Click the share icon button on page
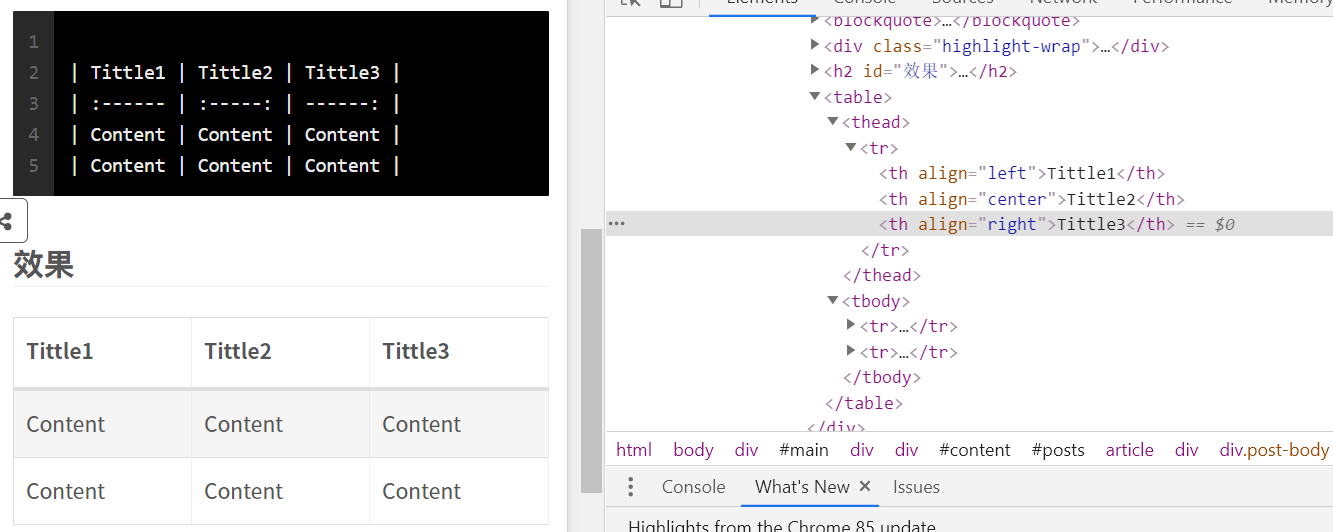This screenshot has height=532, width=1333. 8,221
